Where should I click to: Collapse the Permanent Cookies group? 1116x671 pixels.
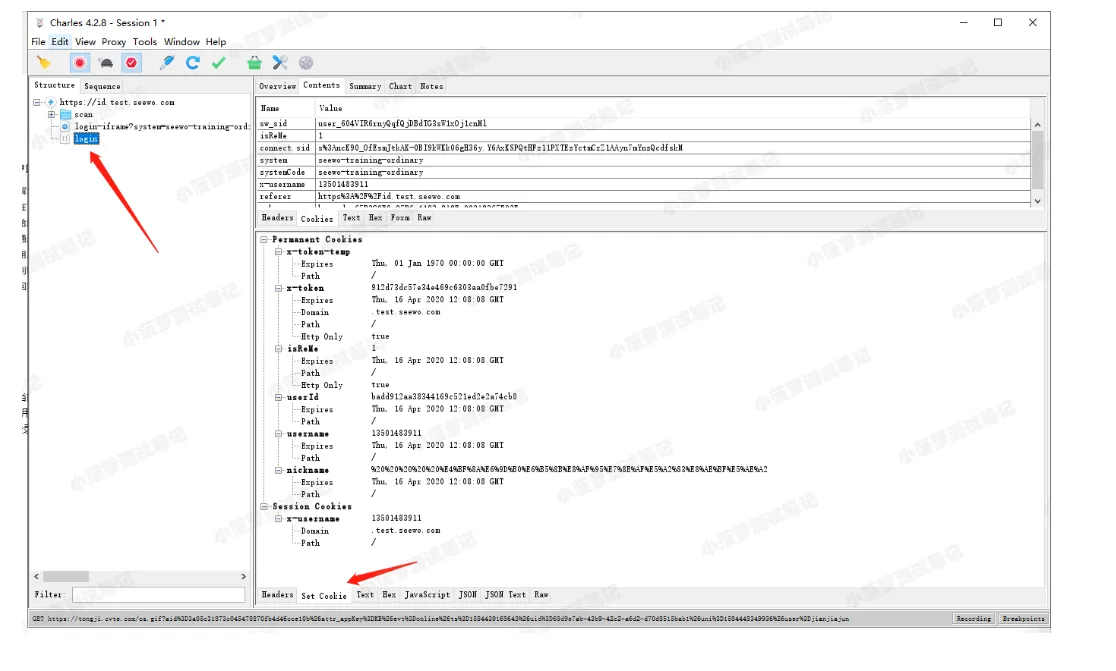tap(264, 240)
